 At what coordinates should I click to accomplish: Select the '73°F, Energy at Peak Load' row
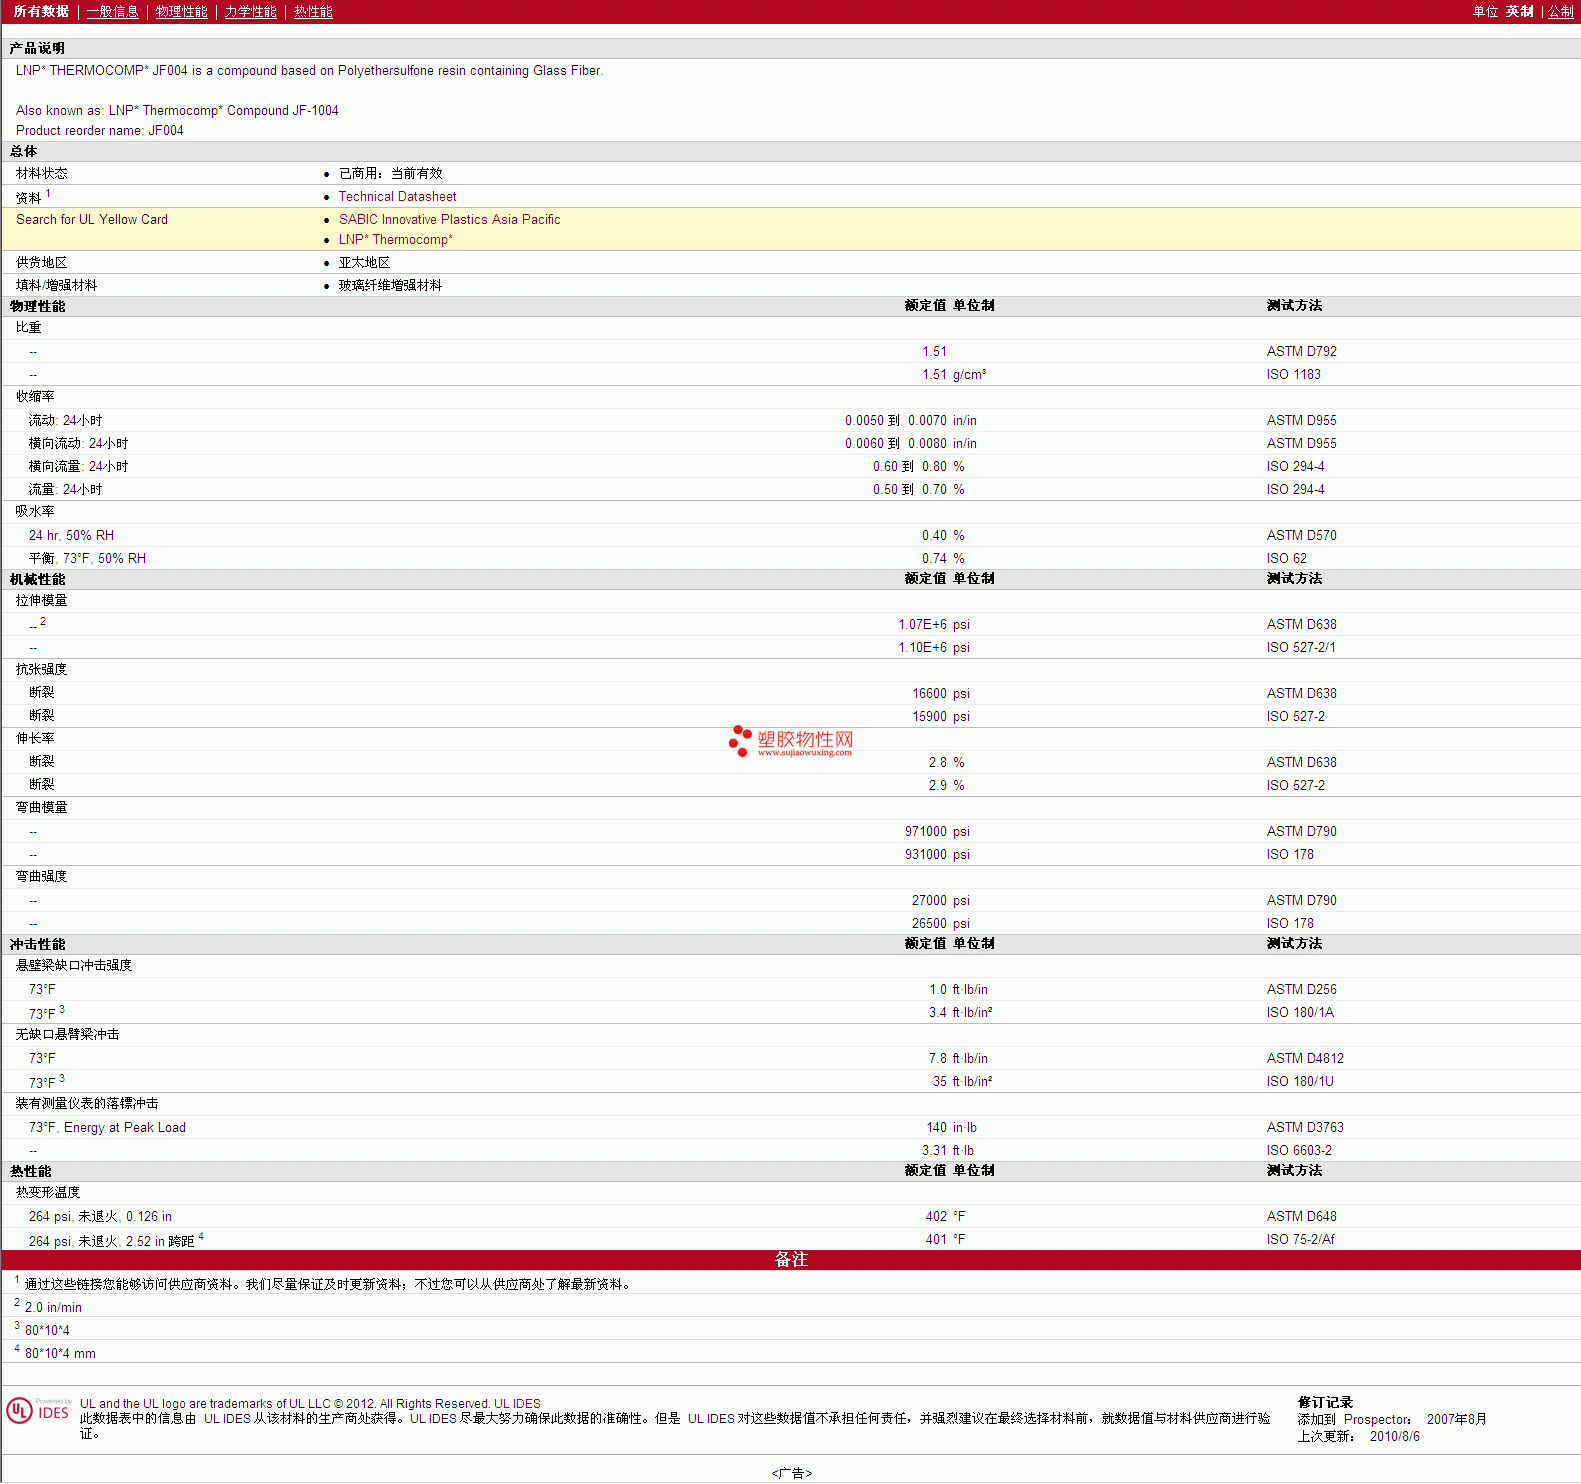pyautogui.click(x=790, y=1128)
